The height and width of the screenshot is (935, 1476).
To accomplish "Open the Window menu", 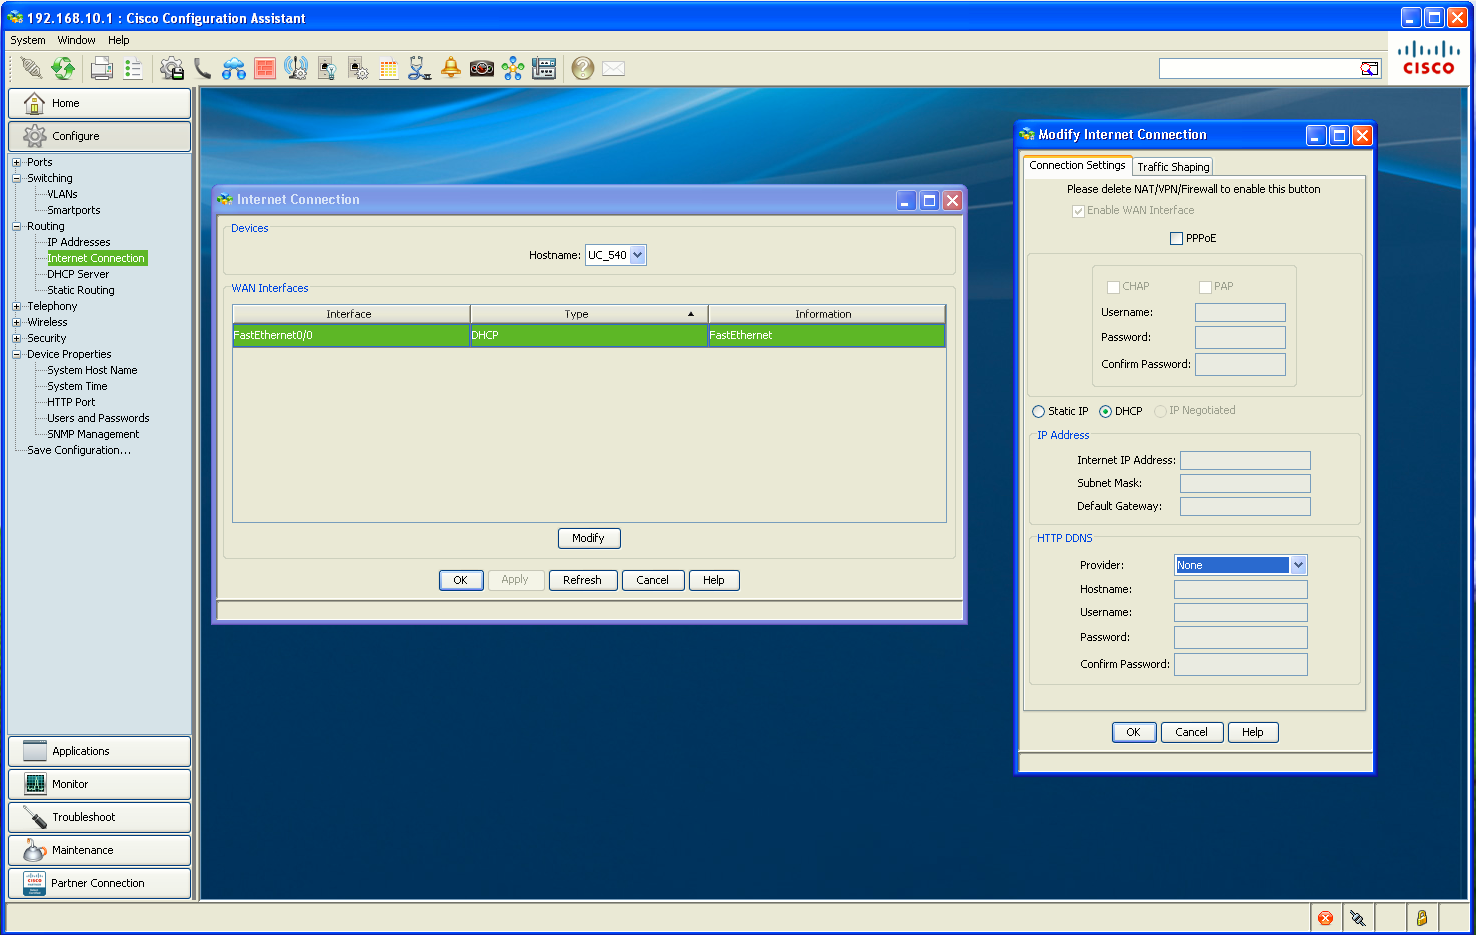I will click(x=77, y=40).
